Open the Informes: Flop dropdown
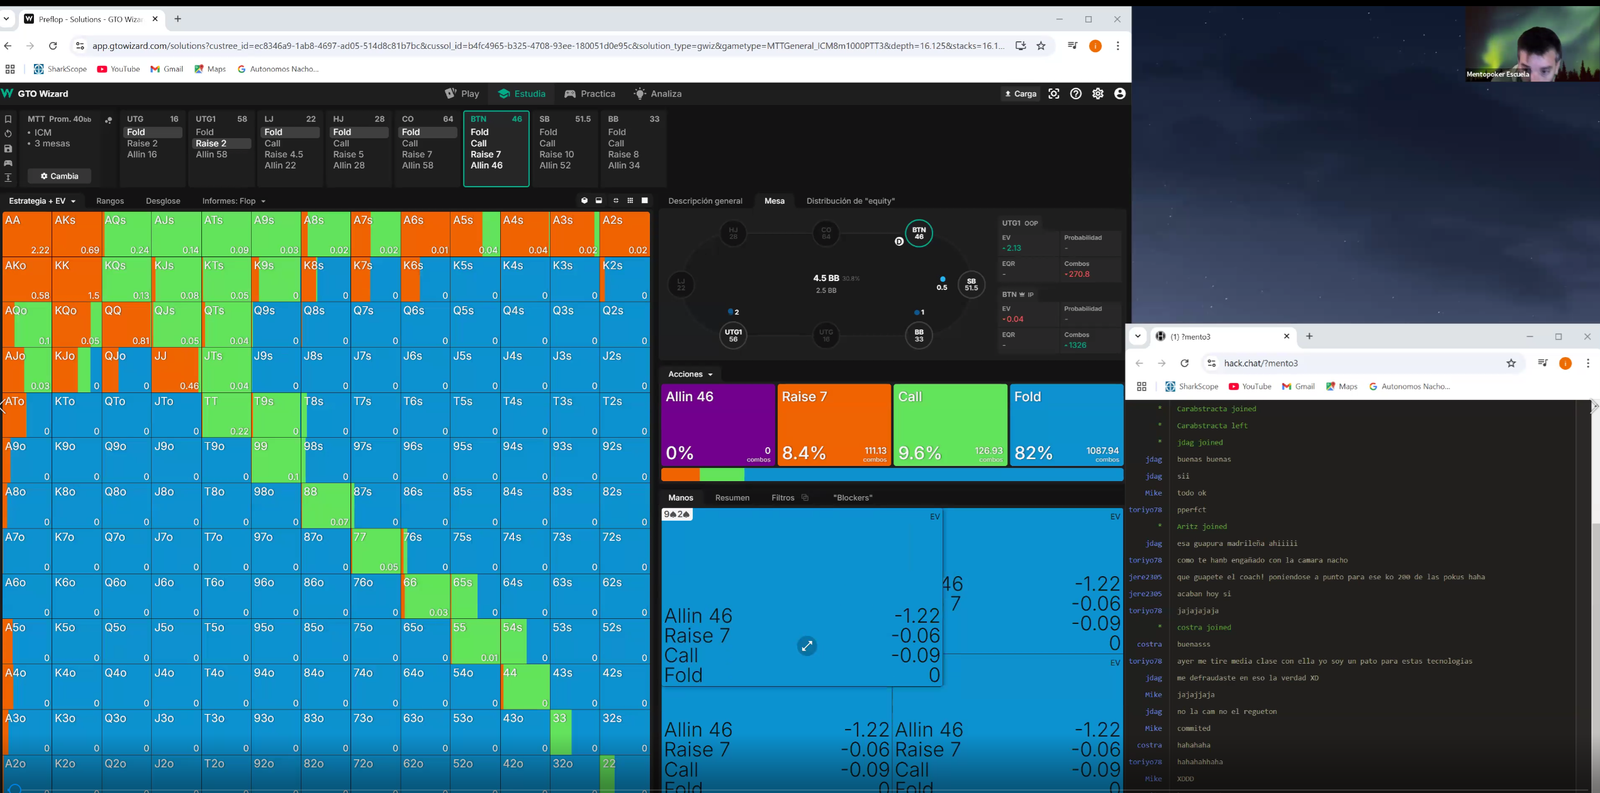 point(234,201)
